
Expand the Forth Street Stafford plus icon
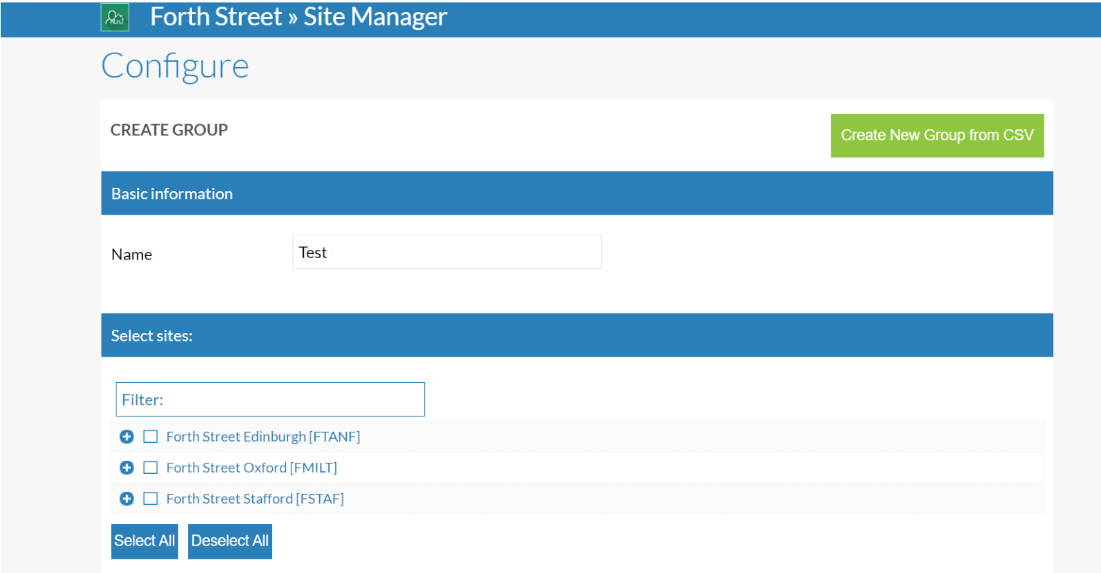(126, 499)
